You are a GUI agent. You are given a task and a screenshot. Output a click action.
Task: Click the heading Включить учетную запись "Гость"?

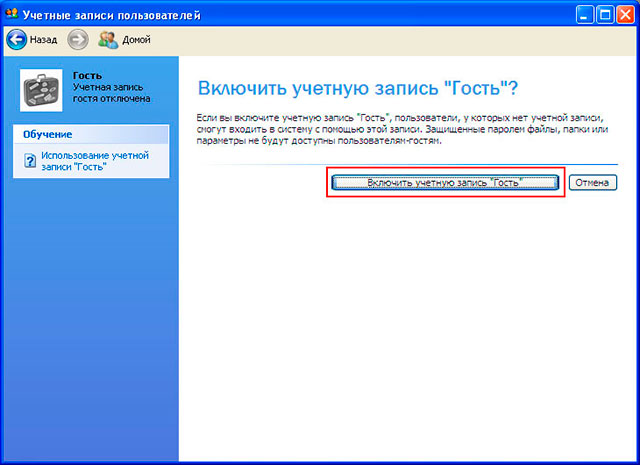[x=358, y=88]
